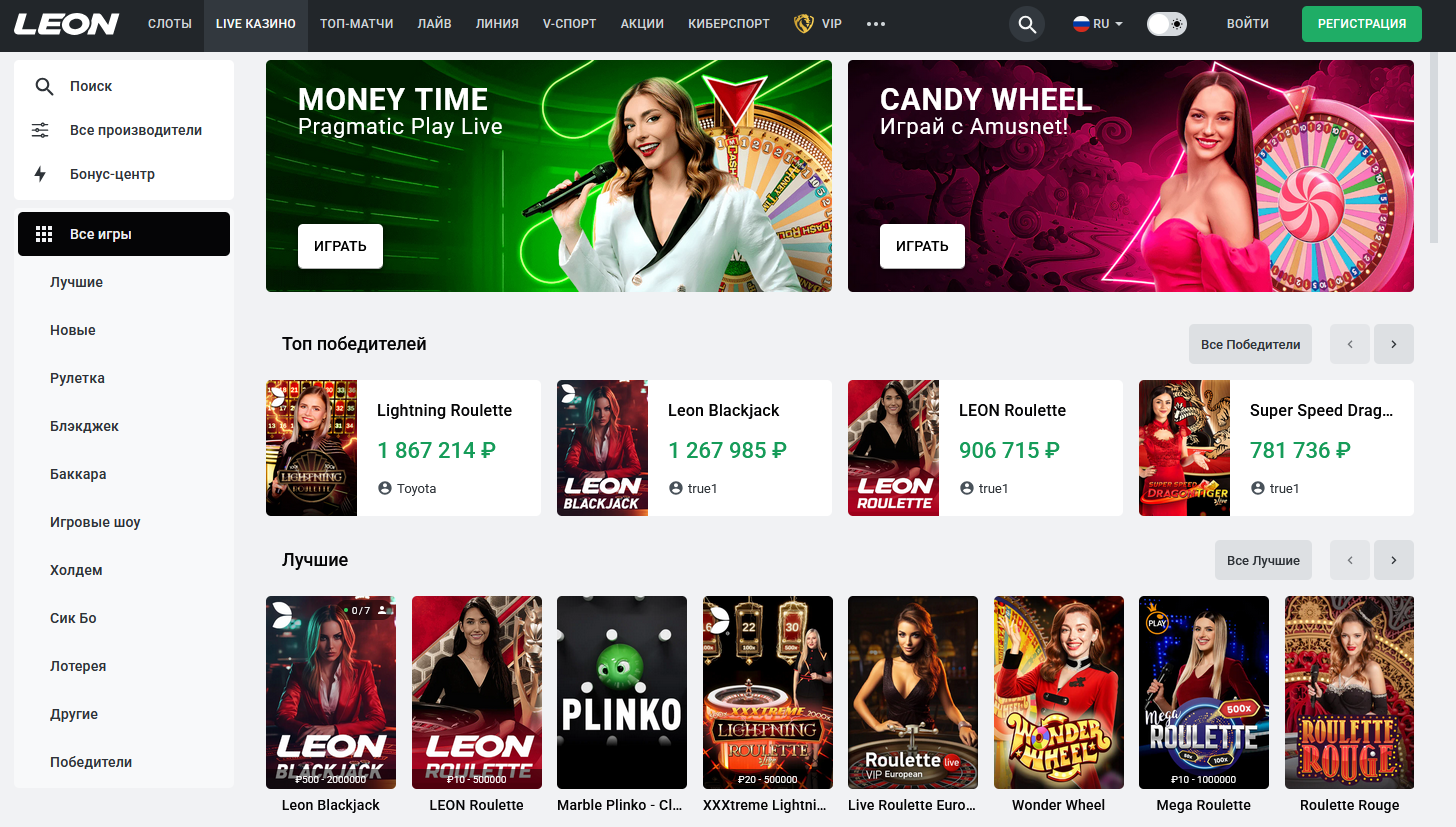Viewport: 1456px width, 827px height.
Task: Open the three-dots more menu in header
Action: pyautogui.click(x=876, y=24)
